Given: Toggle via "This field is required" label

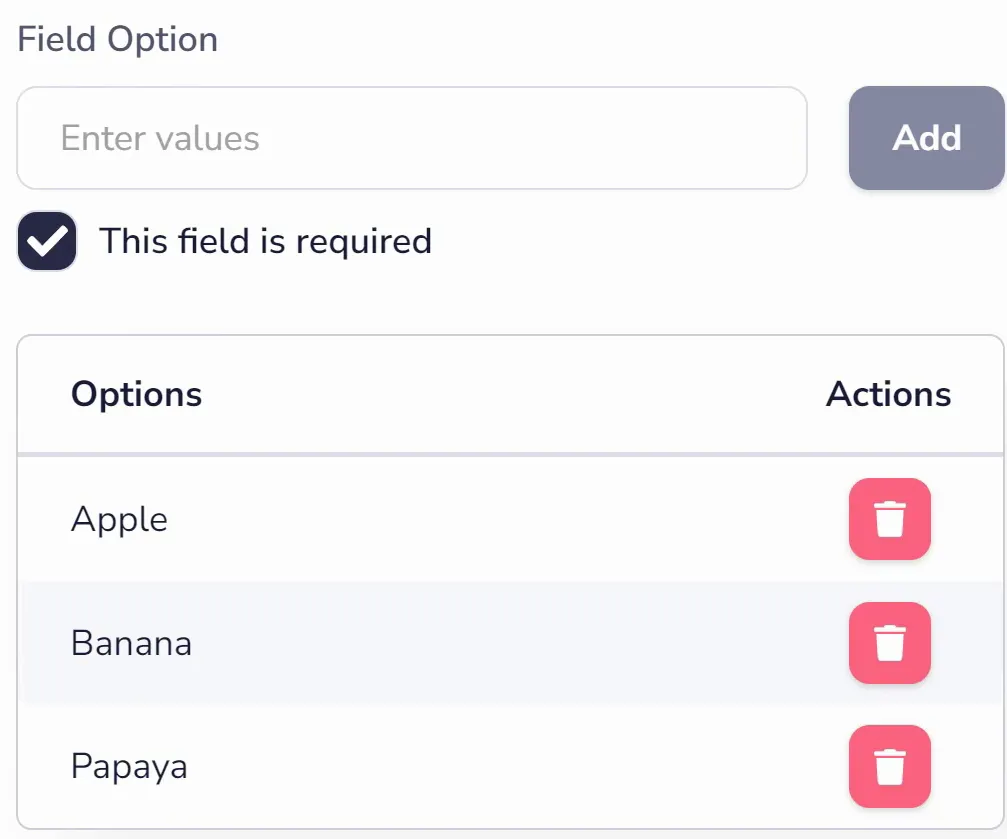Looking at the screenshot, I should (265, 242).
